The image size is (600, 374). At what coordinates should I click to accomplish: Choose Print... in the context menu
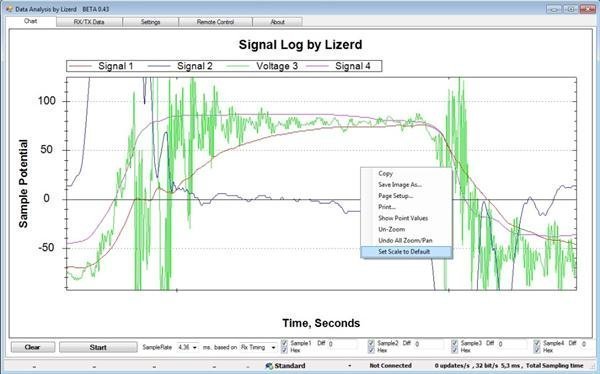pos(406,207)
